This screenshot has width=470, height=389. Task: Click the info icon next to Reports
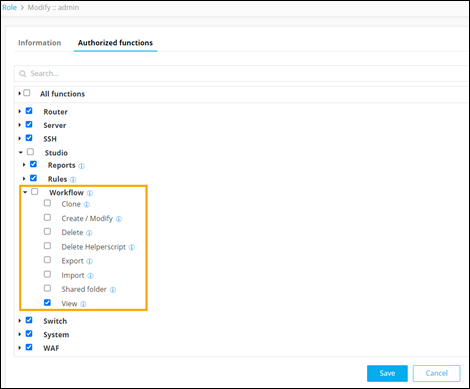(82, 166)
